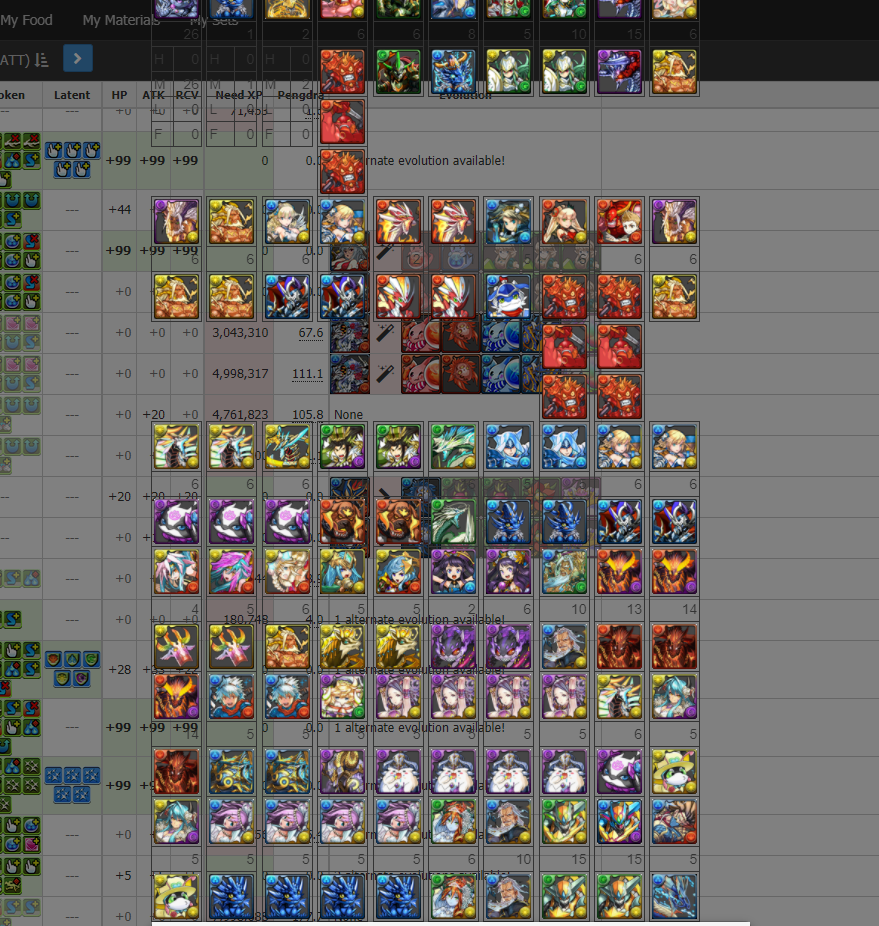Click the +28 HP value
This screenshot has width=879, height=926.
(120, 669)
